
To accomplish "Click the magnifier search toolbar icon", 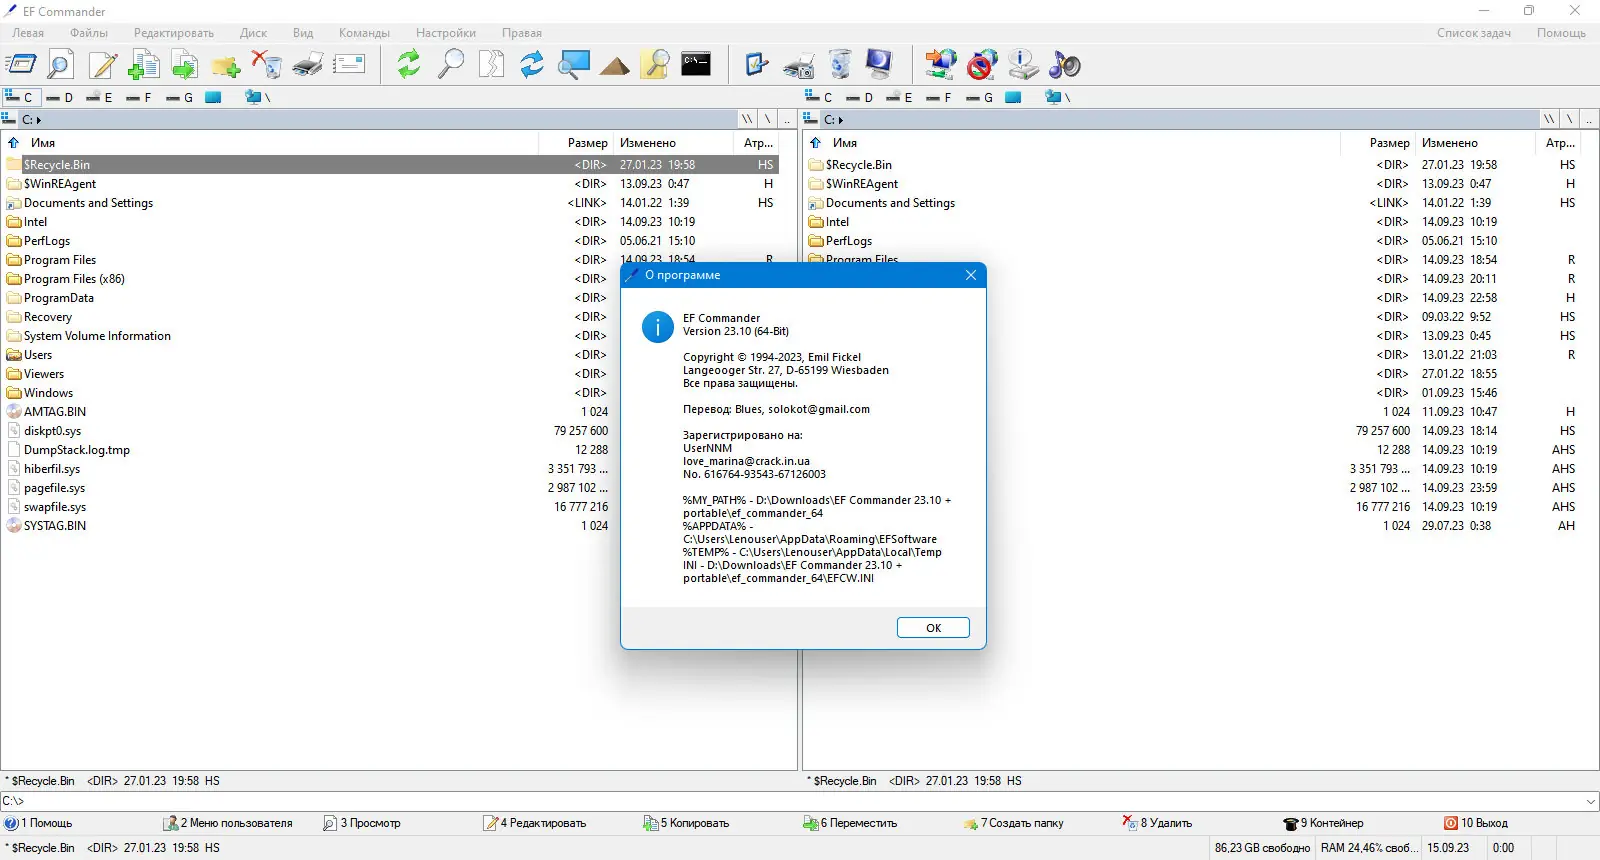I will [451, 65].
